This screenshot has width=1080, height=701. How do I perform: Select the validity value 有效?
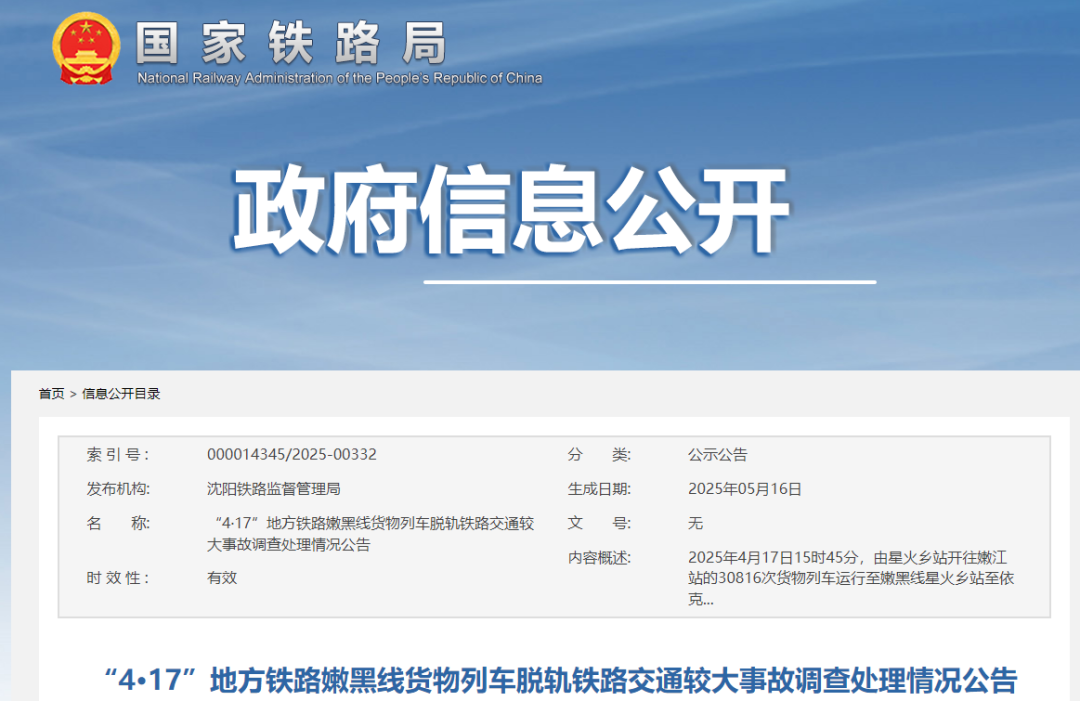(x=222, y=578)
